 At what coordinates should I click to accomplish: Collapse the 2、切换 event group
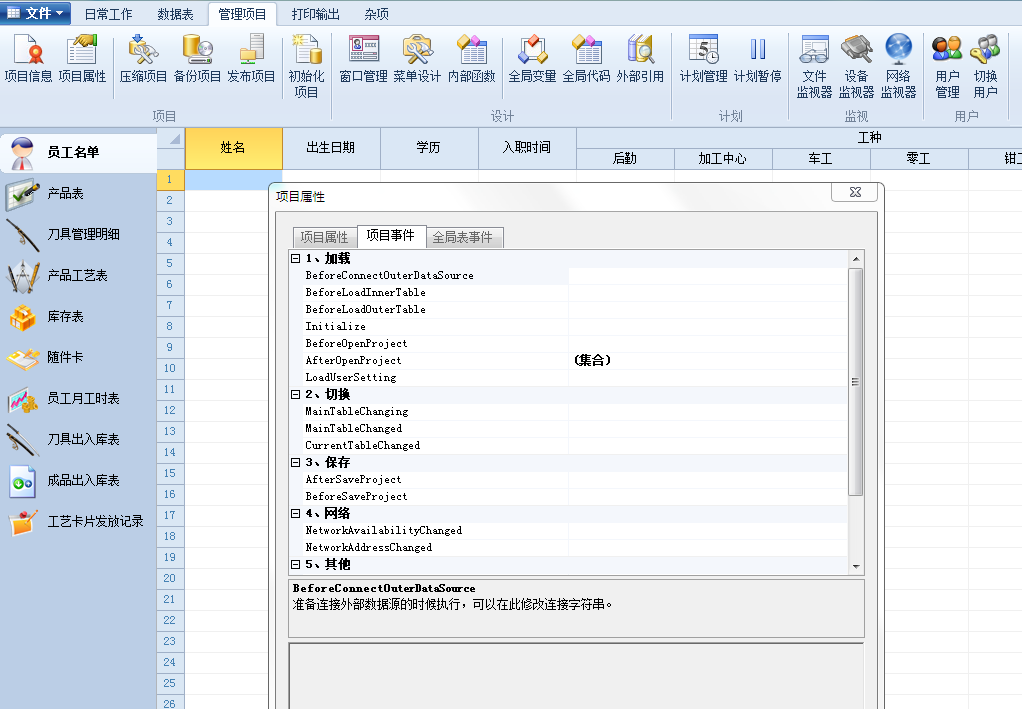(296, 395)
